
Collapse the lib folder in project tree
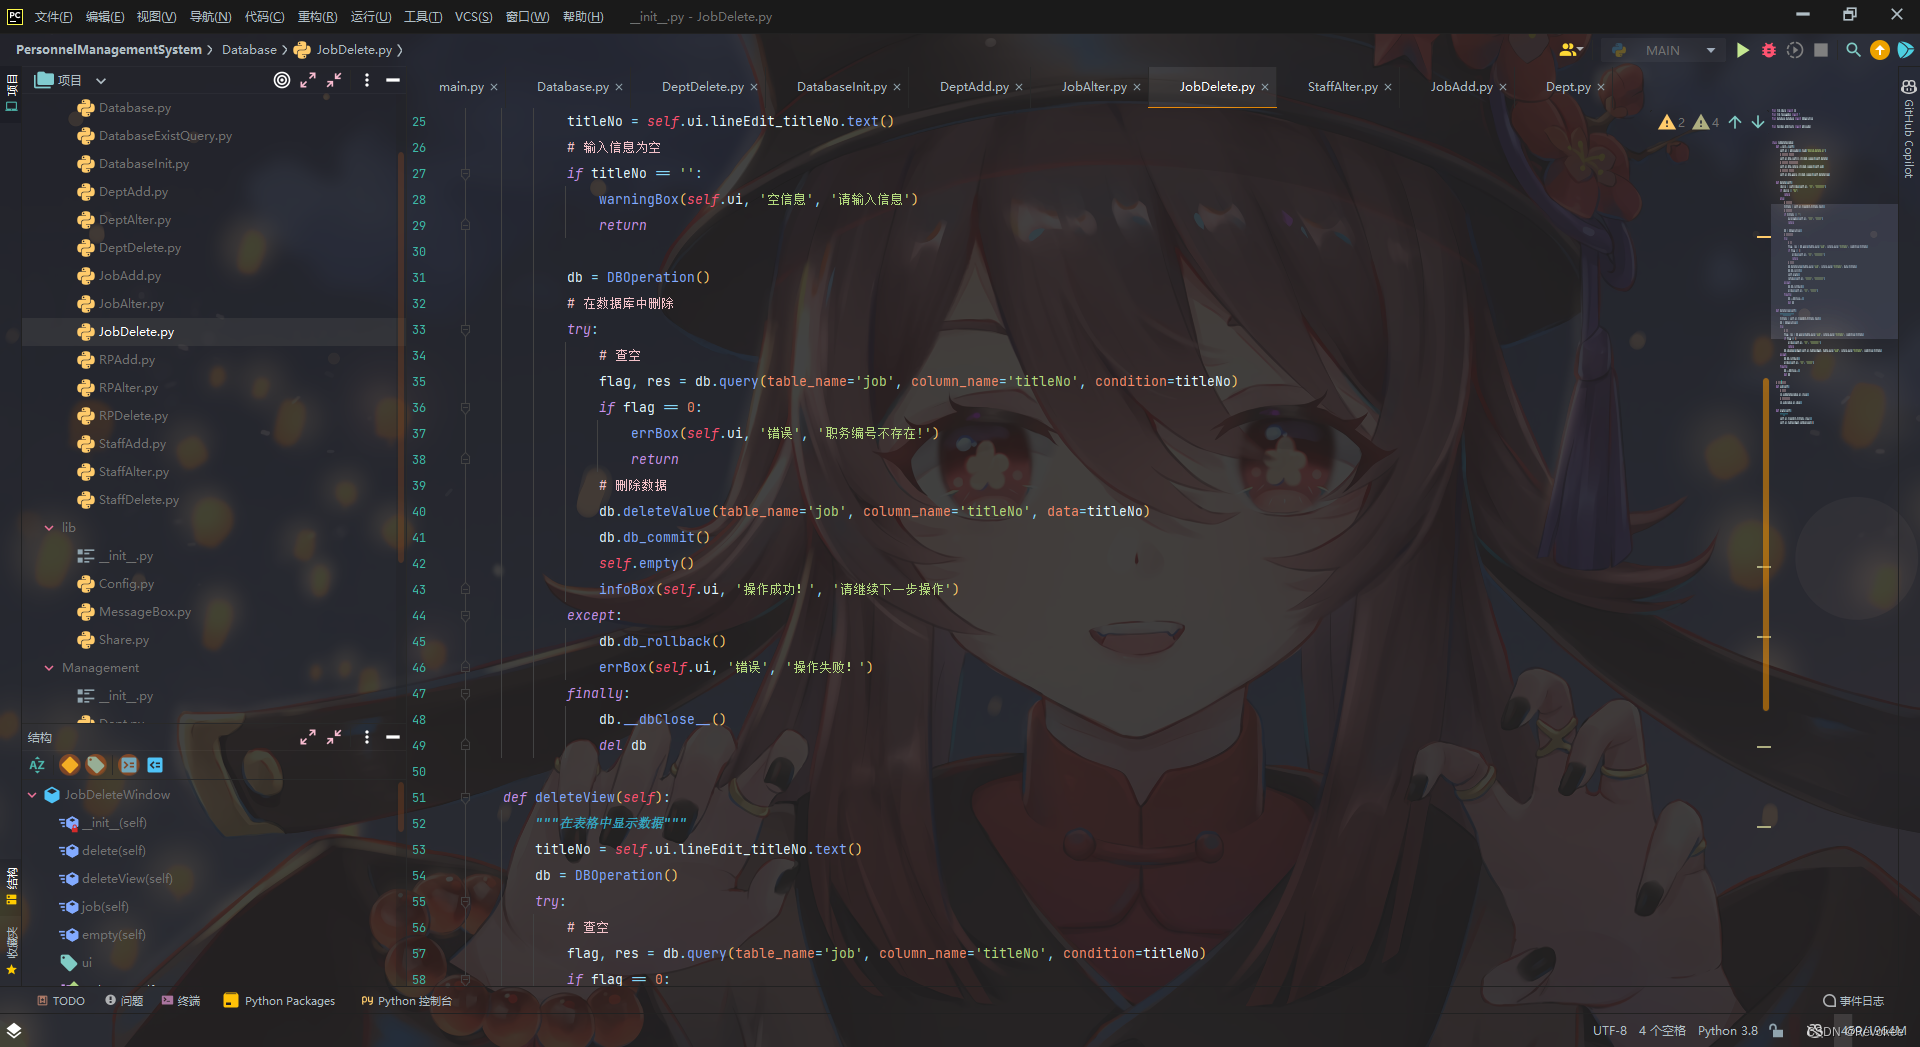(49, 527)
